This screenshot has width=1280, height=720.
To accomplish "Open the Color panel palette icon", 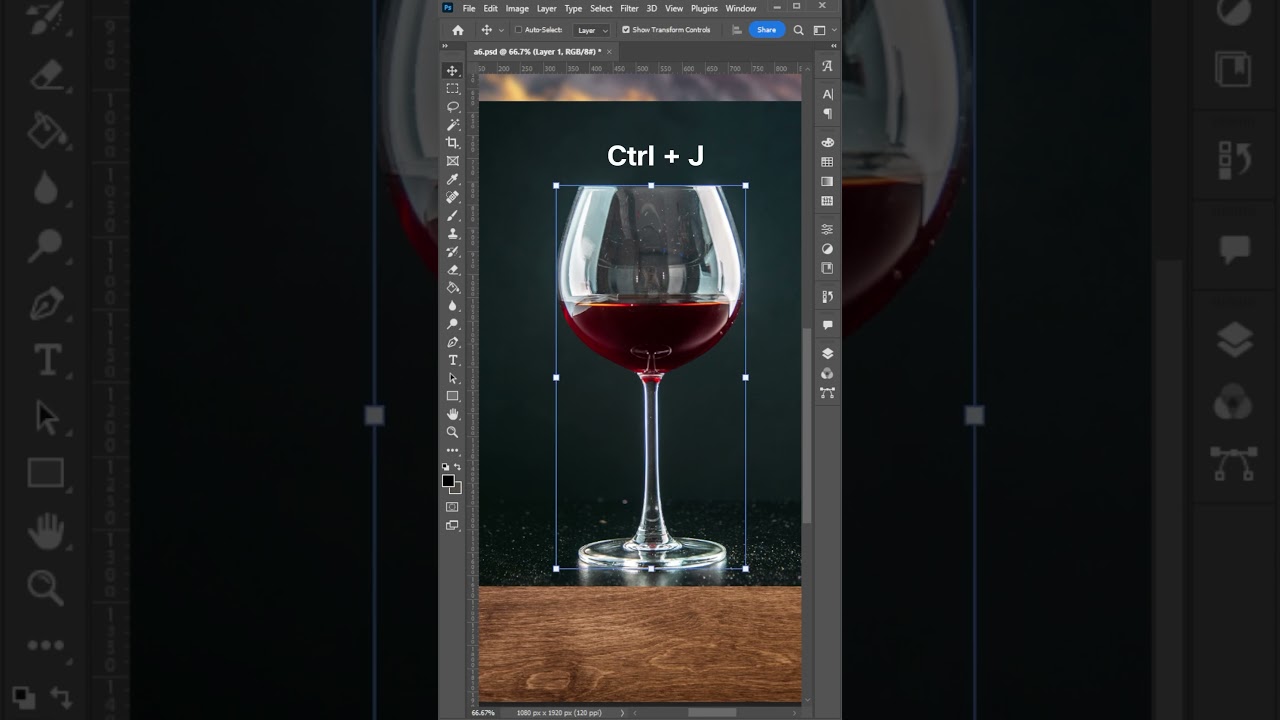I will click(827, 142).
